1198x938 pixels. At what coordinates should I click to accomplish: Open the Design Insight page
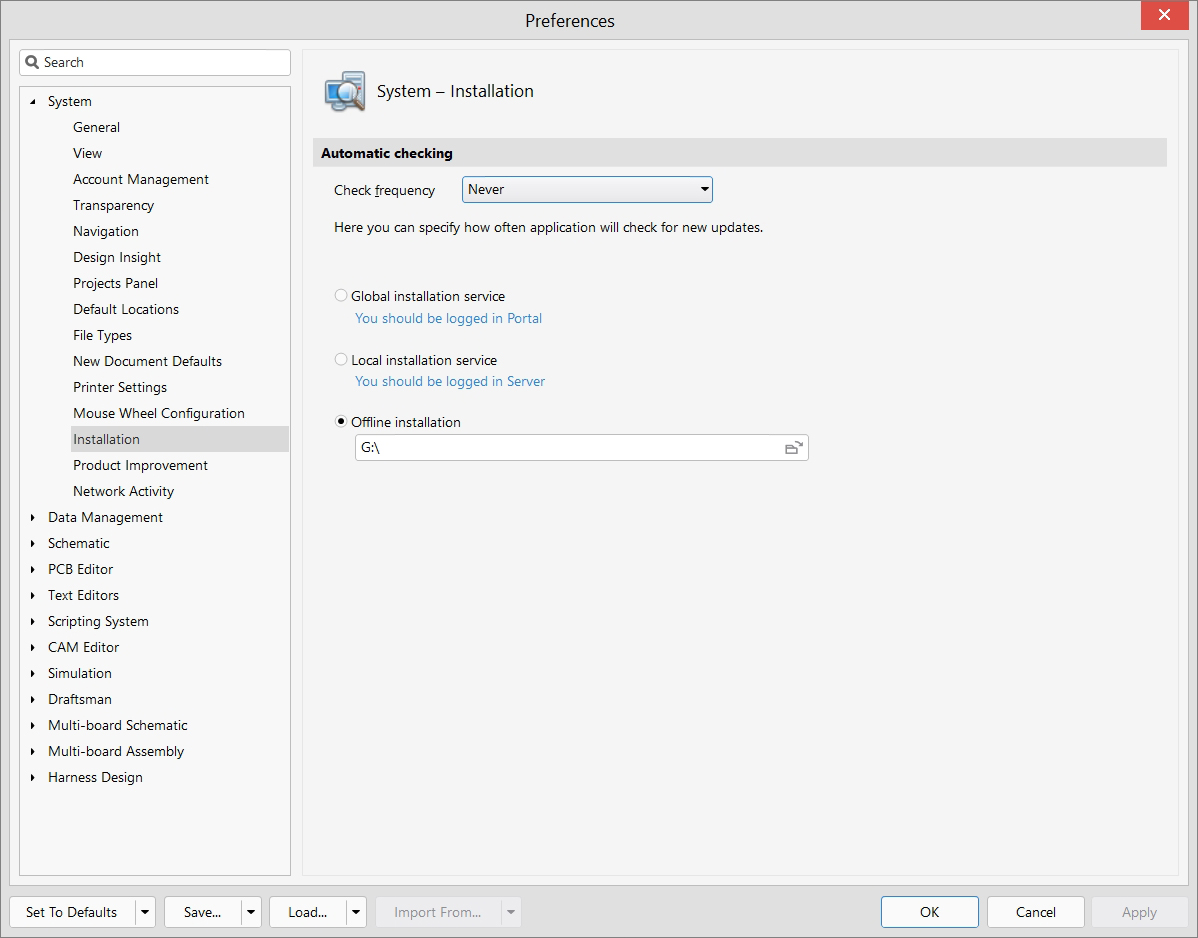117,257
